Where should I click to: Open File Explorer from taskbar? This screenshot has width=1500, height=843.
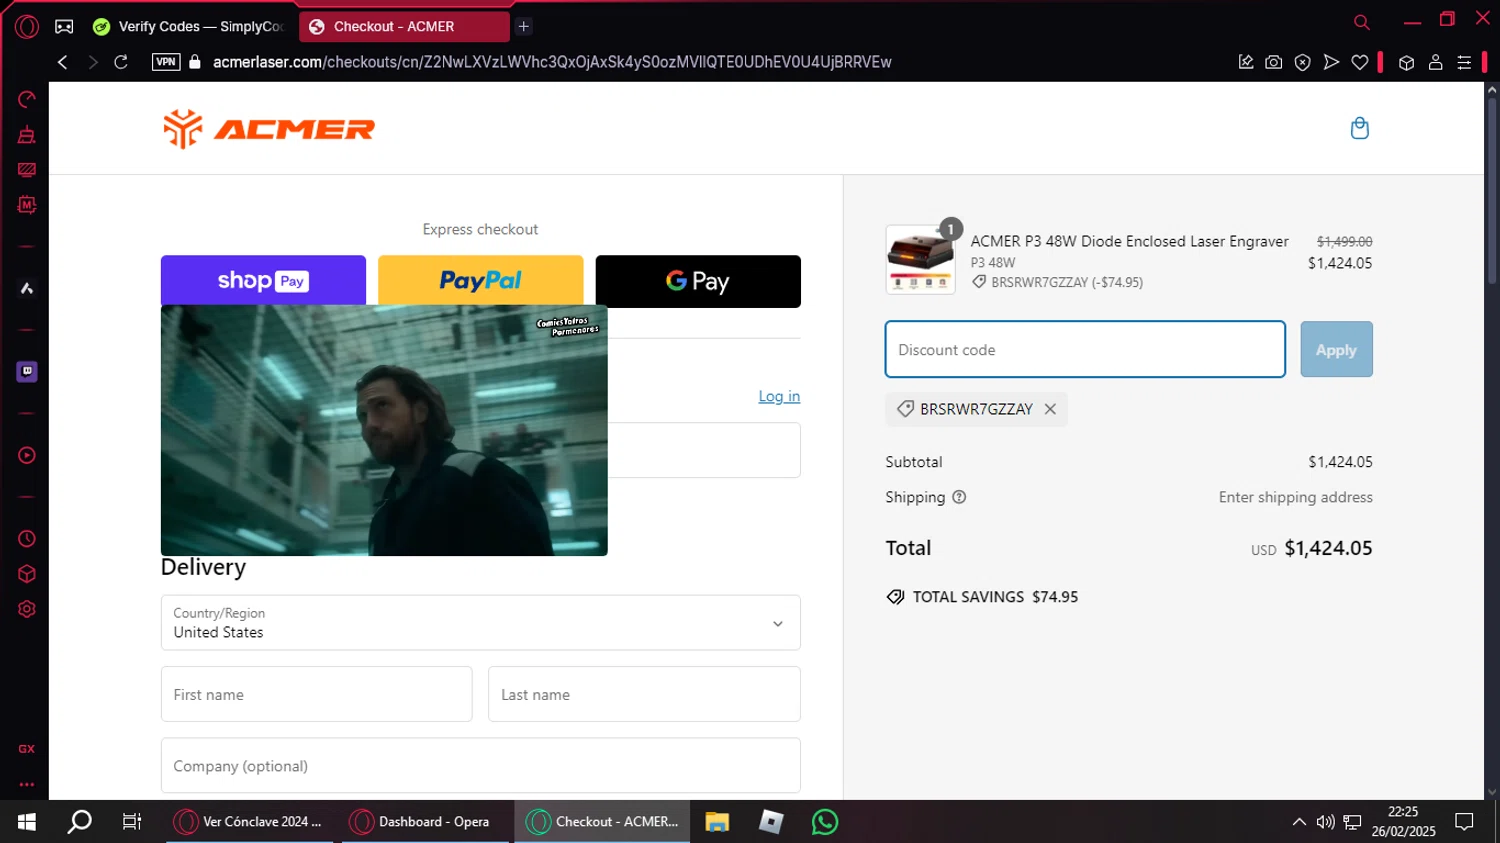click(717, 822)
